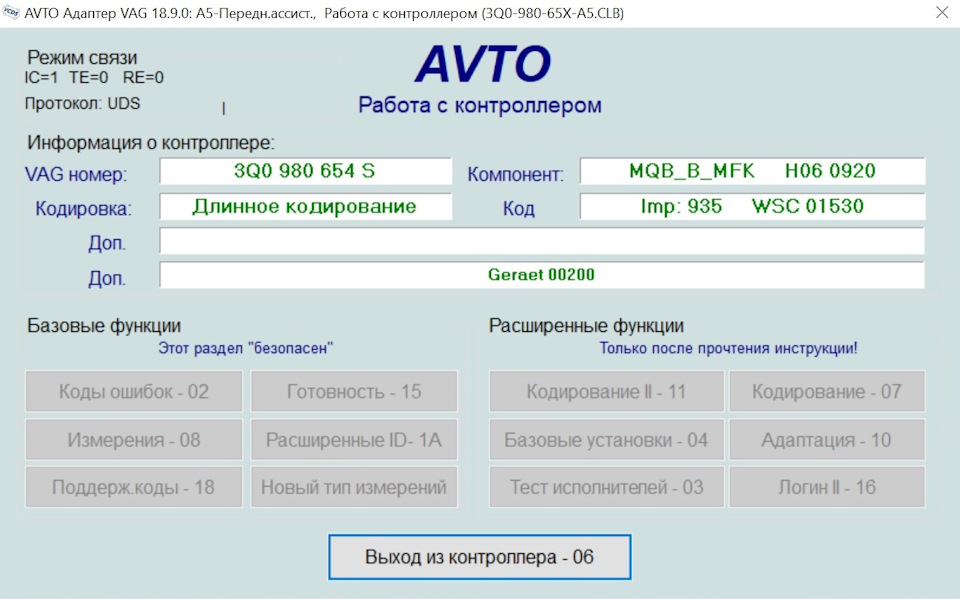The height and width of the screenshot is (599, 960).
Task: Select the Поддерж.коды - 18 button
Action: click(133, 487)
